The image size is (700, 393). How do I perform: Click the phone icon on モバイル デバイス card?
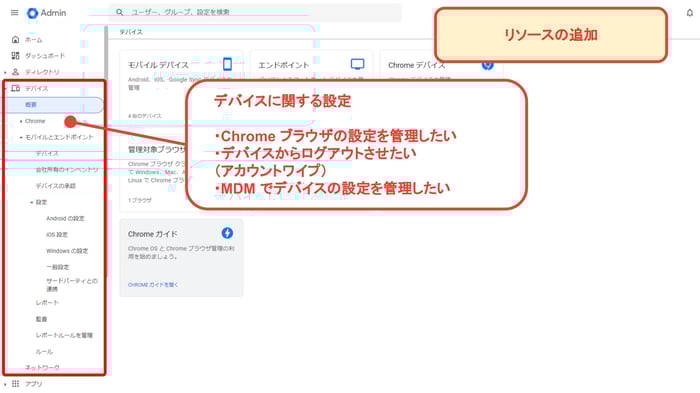[227, 64]
